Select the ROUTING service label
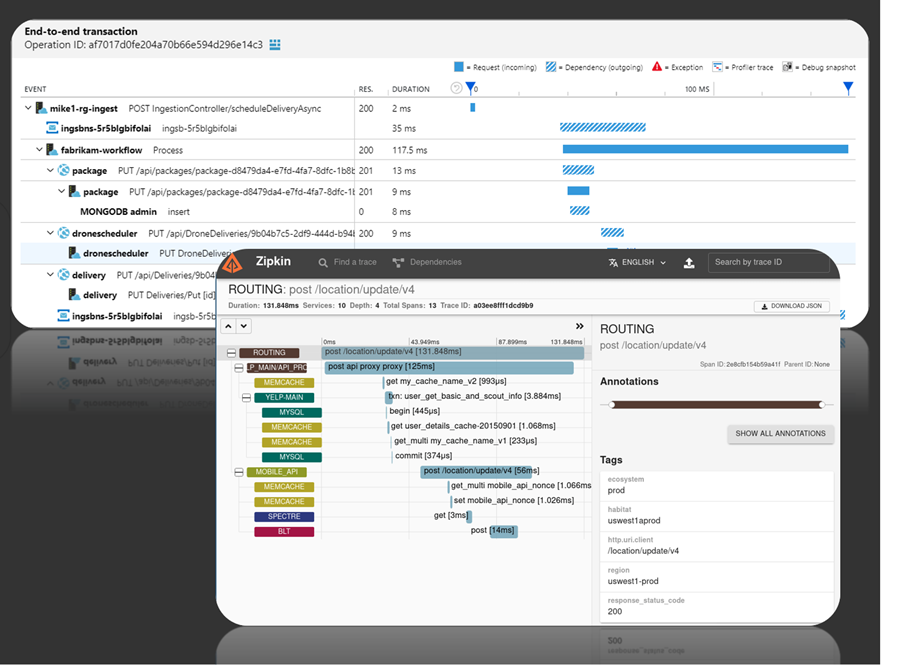 tap(269, 353)
